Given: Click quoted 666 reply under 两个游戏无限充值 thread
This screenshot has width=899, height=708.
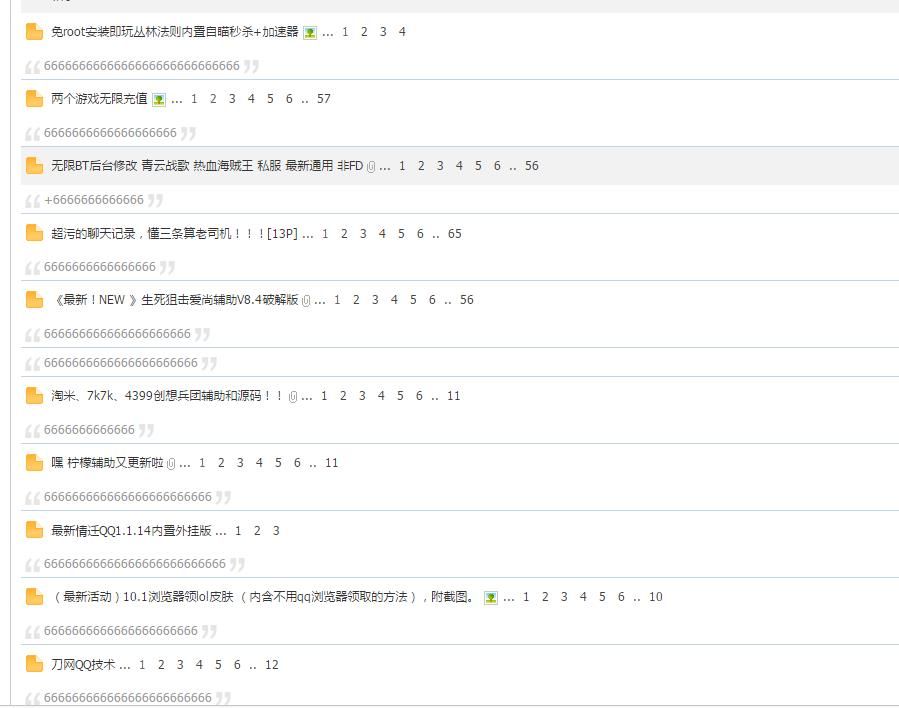Looking at the screenshot, I should [x=110, y=133].
